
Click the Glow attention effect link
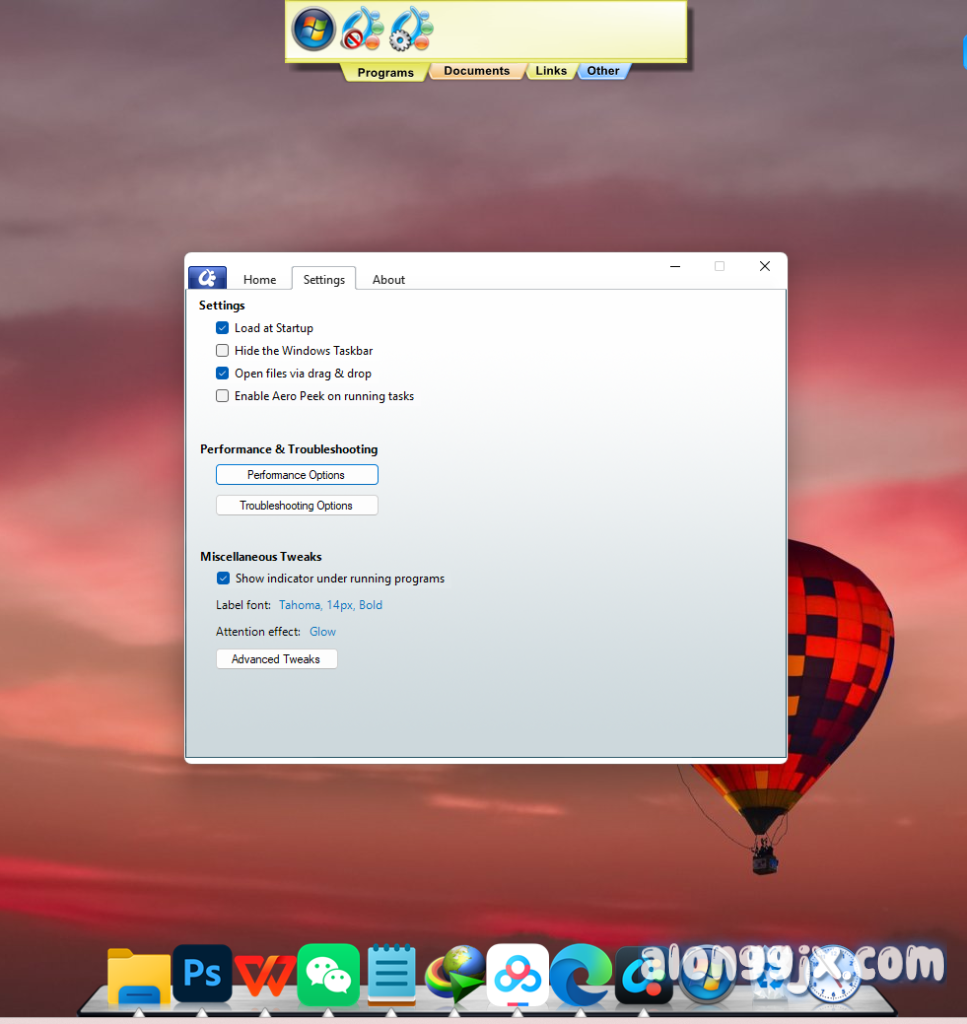[322, 632]
